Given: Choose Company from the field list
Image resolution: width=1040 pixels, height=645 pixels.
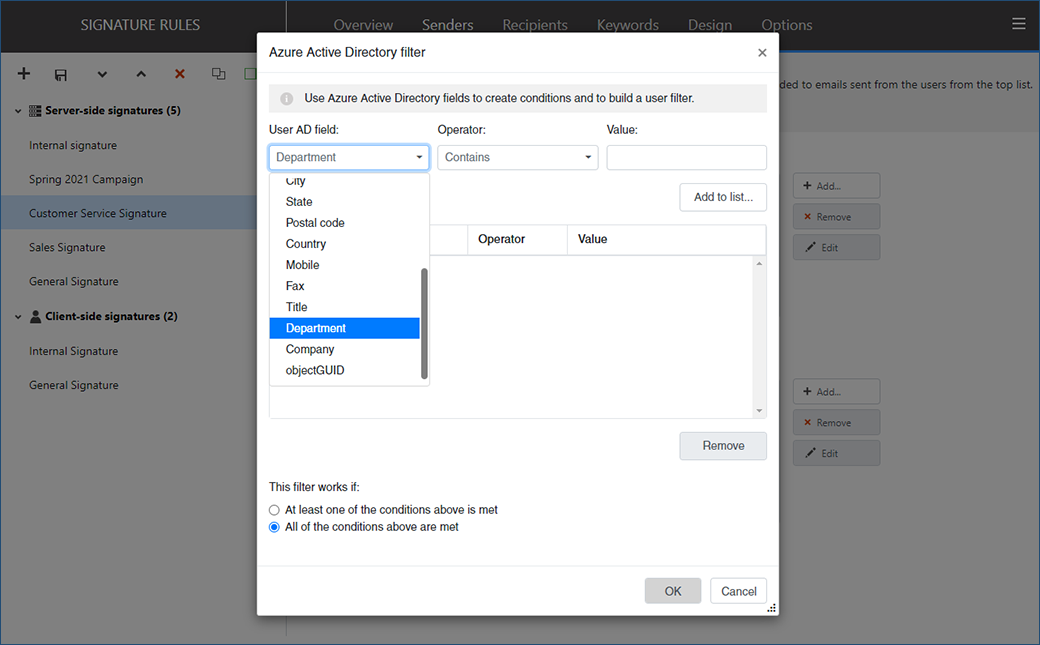Looking at the screenshot, I should tap(344, 349).
